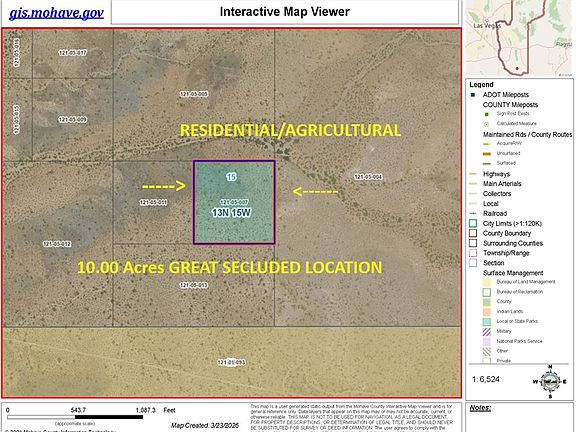Select the bottom parcel label ending in 003
Screen dimensions: 576x432
[231, 363]
